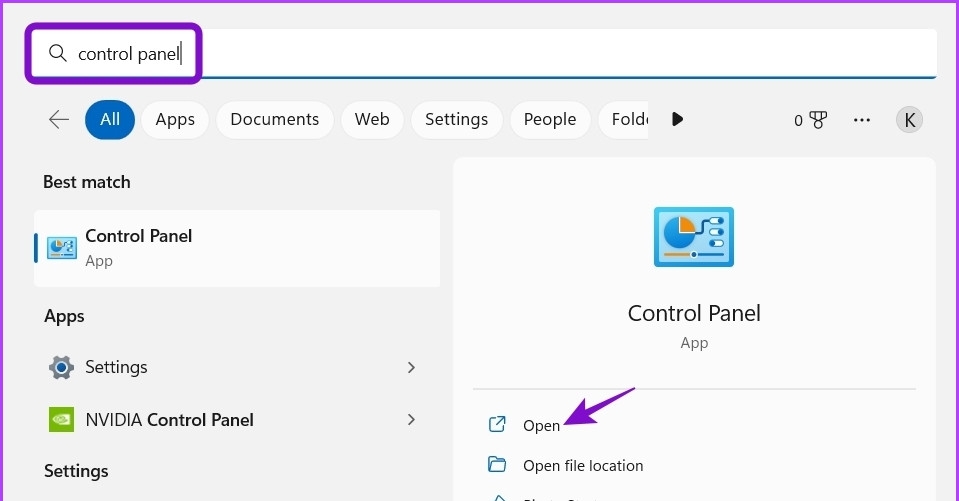
Task: Show more filters with the play arrow
Action: click(677, 119)
